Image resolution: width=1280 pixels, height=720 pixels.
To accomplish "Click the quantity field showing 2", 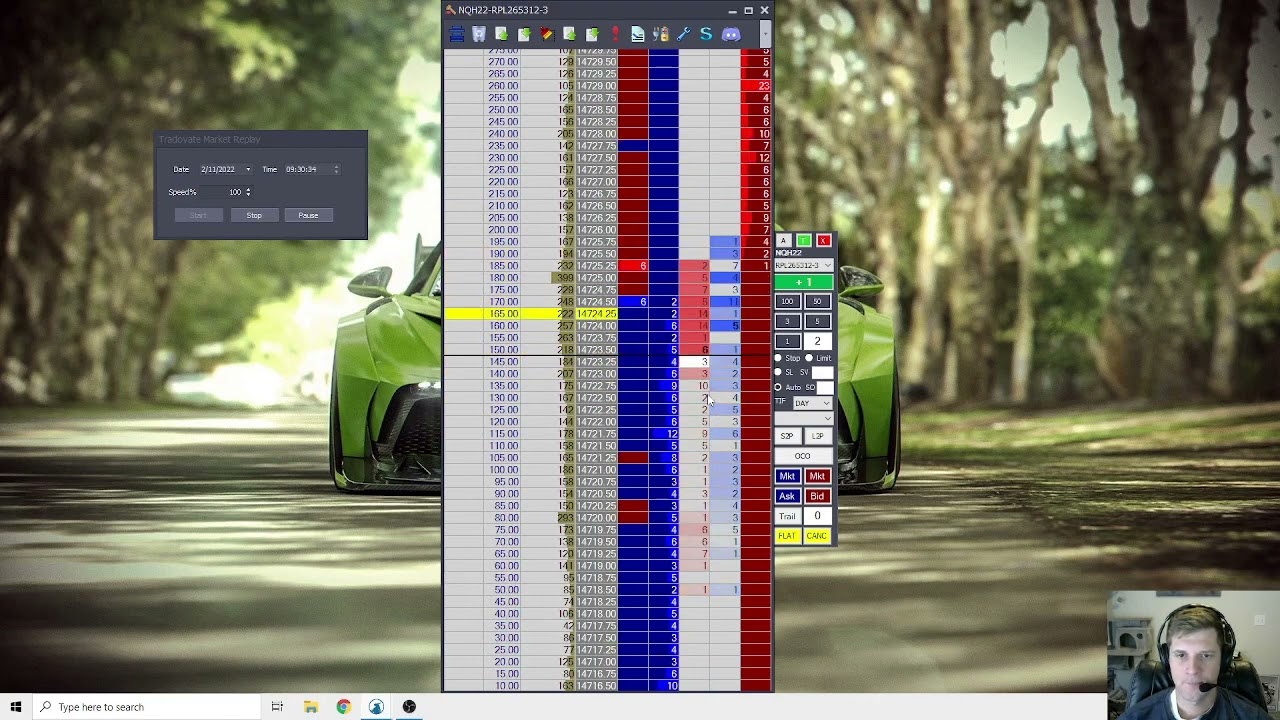I will (x=817, y=341).
